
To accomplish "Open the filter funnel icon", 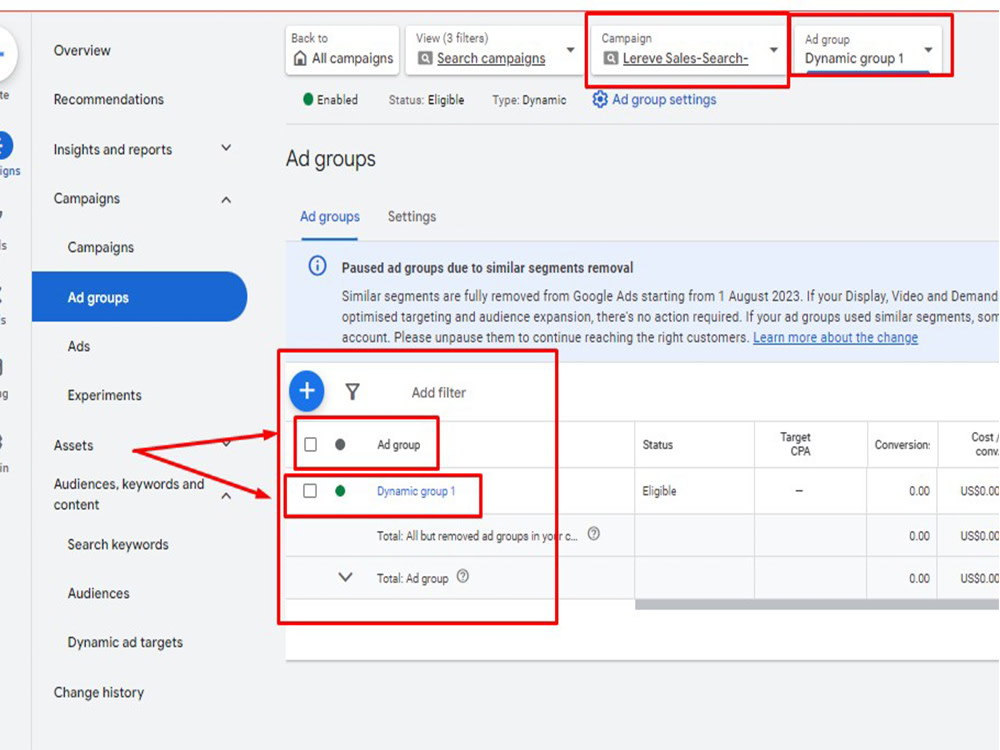I will coord(353,392).
